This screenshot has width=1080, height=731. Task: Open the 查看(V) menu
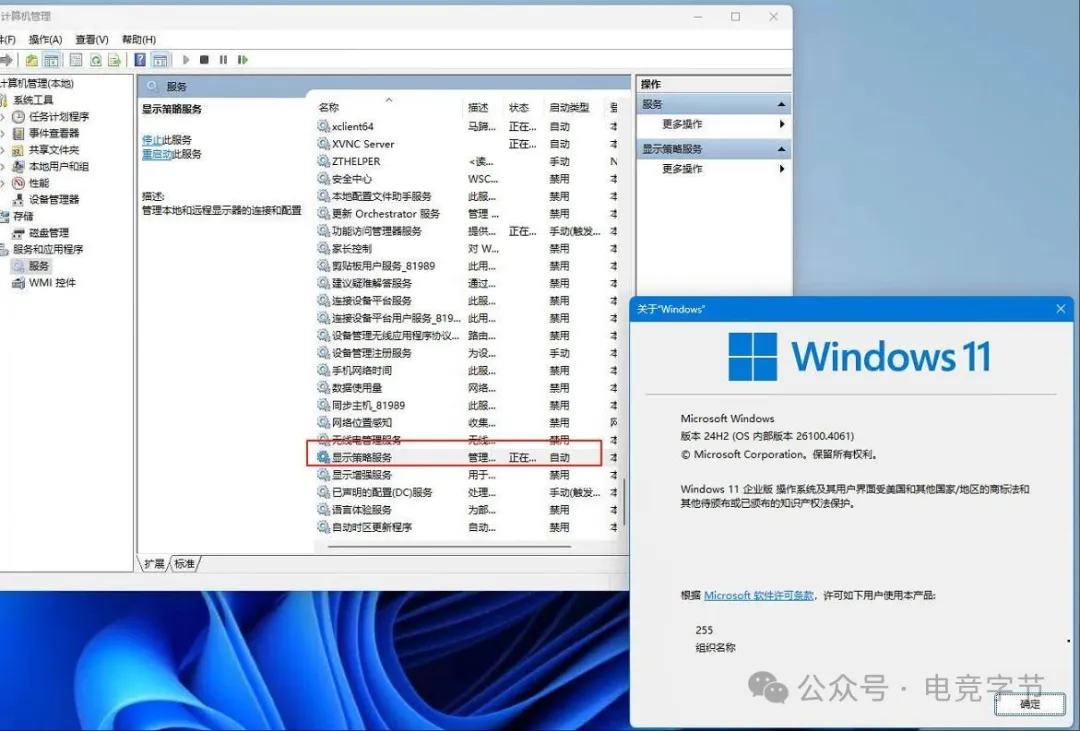point(92,39)
